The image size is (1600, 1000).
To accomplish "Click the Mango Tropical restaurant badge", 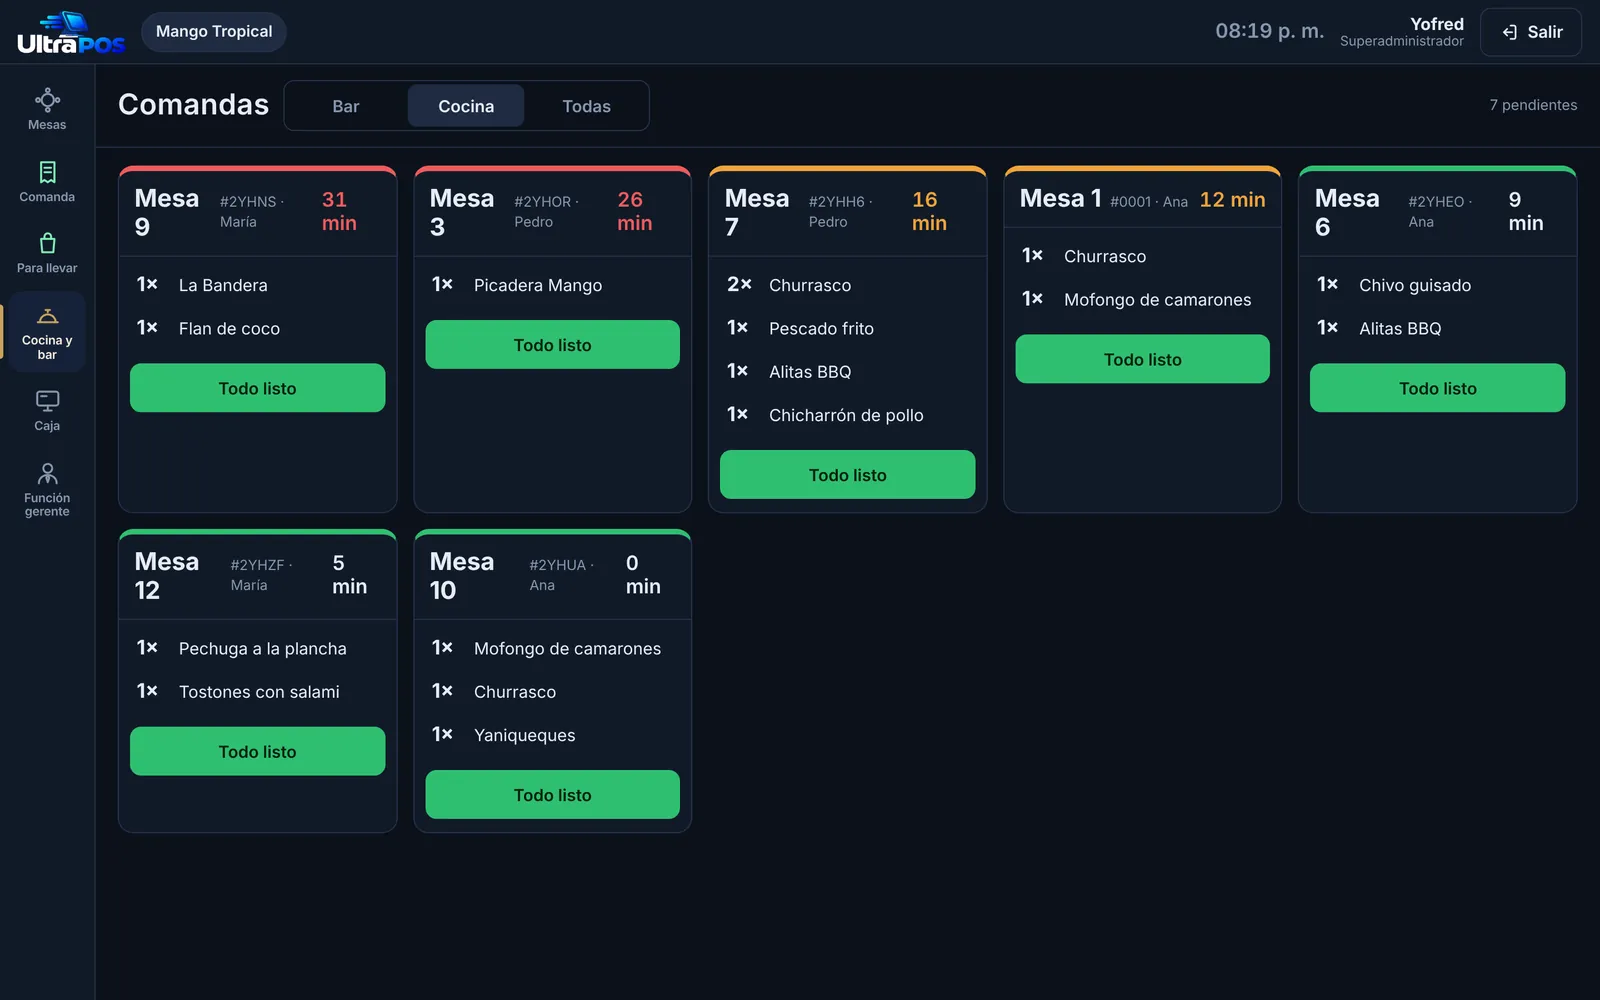I will pos(214,32).
